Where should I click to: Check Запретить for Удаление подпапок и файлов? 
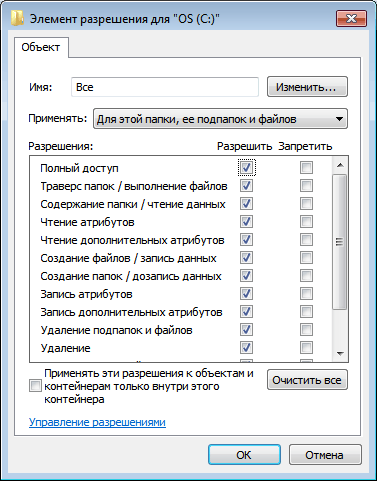(306, 329)
